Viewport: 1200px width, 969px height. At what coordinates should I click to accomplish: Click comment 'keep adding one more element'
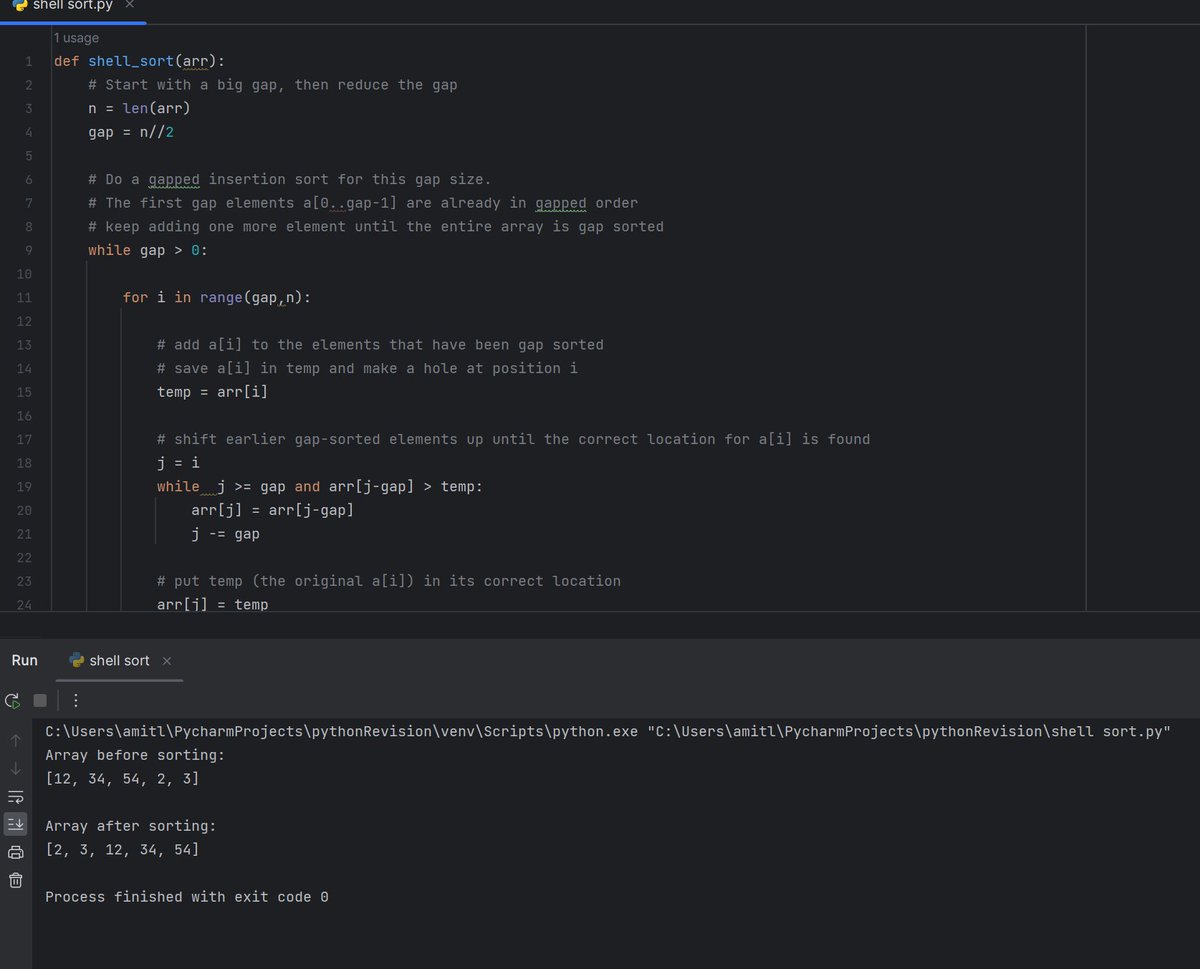pos(376,227)
